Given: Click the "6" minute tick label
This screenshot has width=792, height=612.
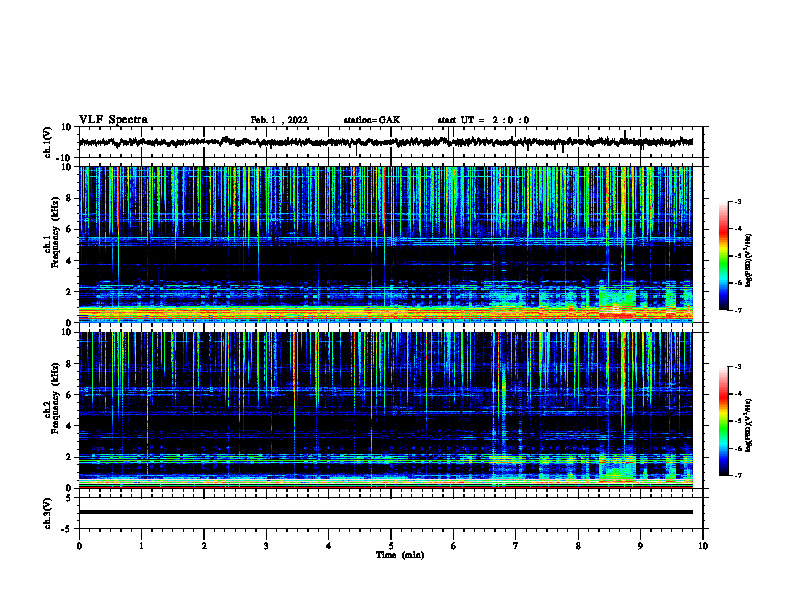Looking at the screenshot, I should pyautogui.click(x=454, y=546).
